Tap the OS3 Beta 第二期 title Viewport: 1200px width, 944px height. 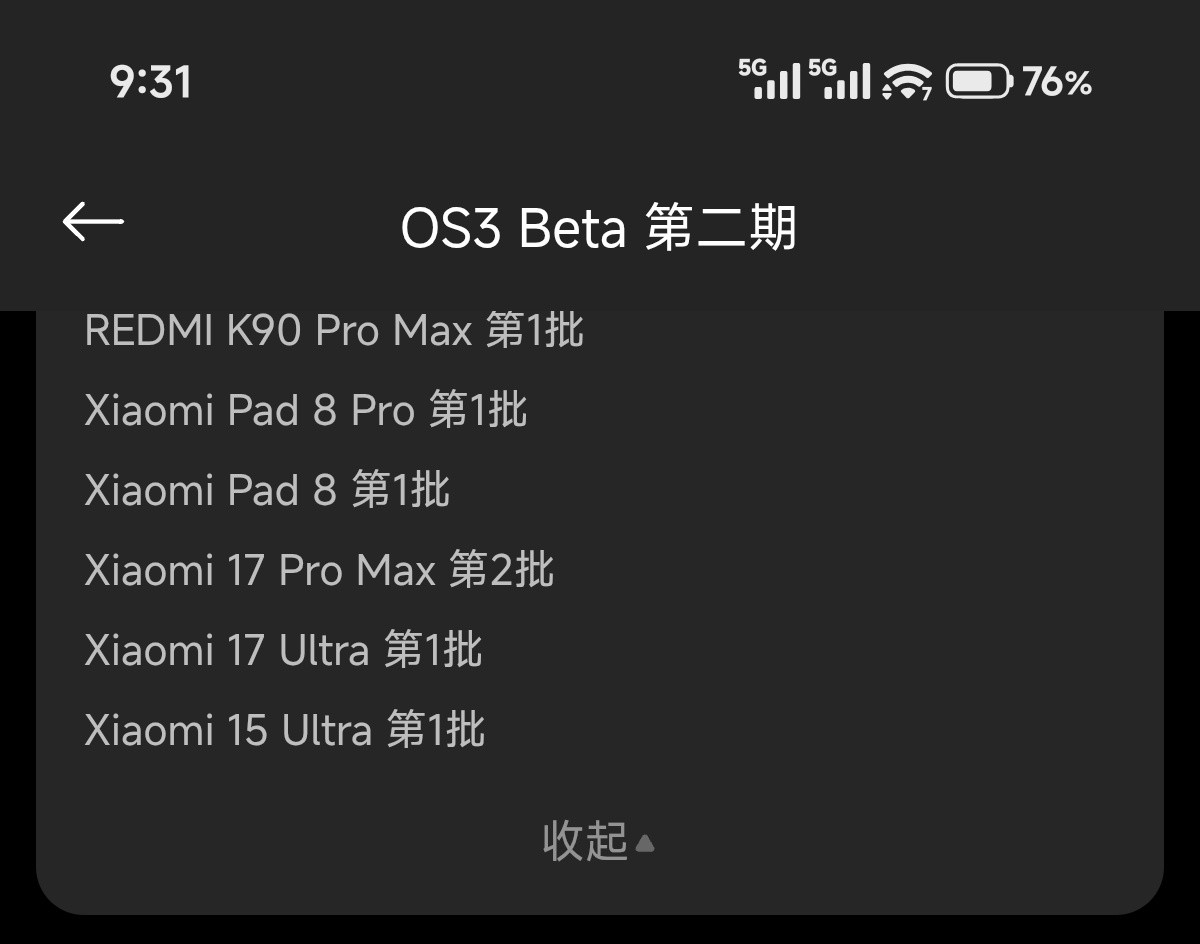(x=600, y=227)
